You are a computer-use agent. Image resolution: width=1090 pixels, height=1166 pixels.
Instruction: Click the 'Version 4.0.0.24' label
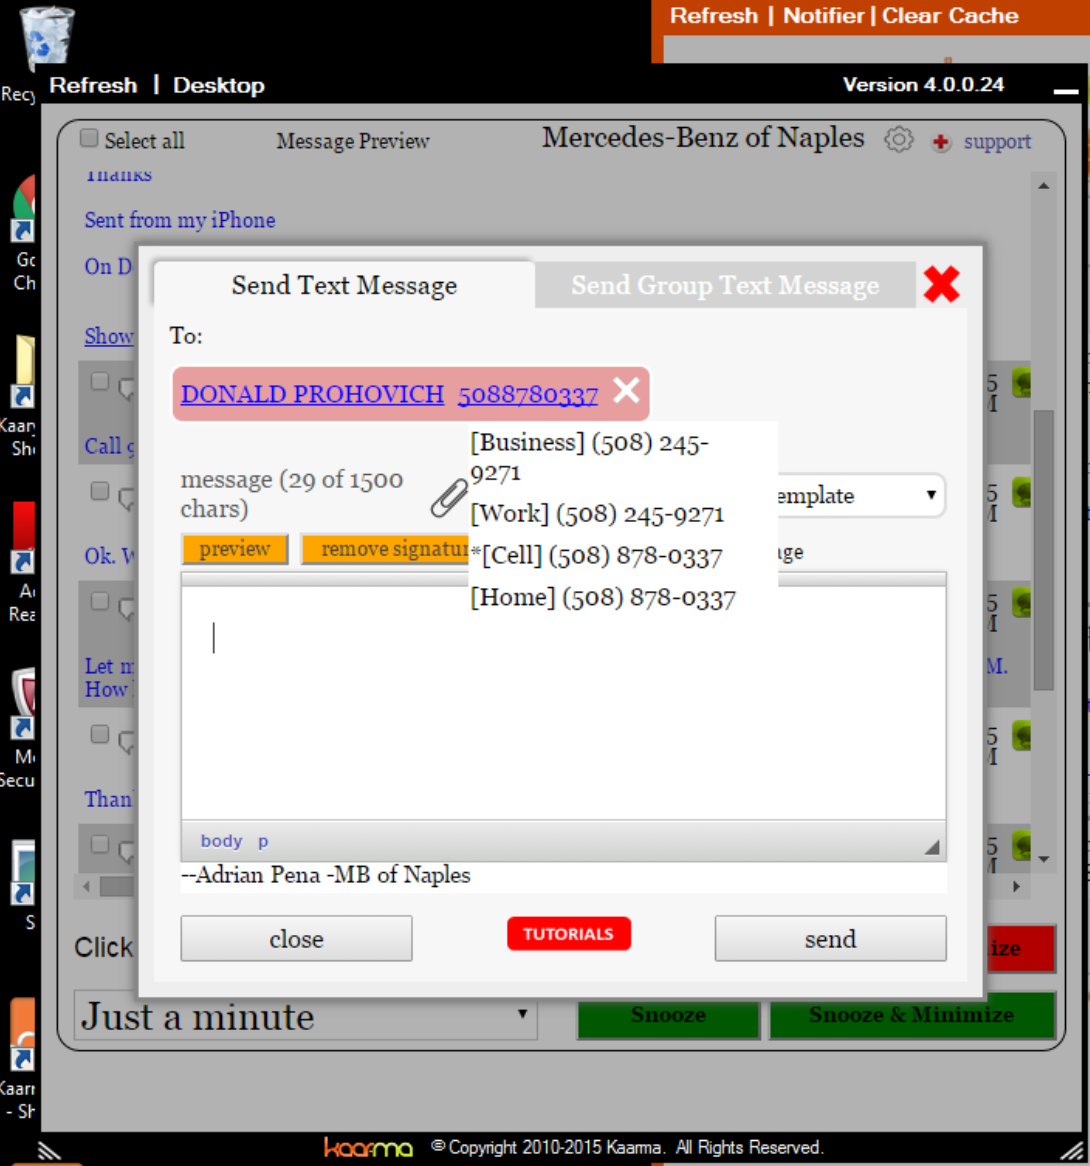pos(923,85)
